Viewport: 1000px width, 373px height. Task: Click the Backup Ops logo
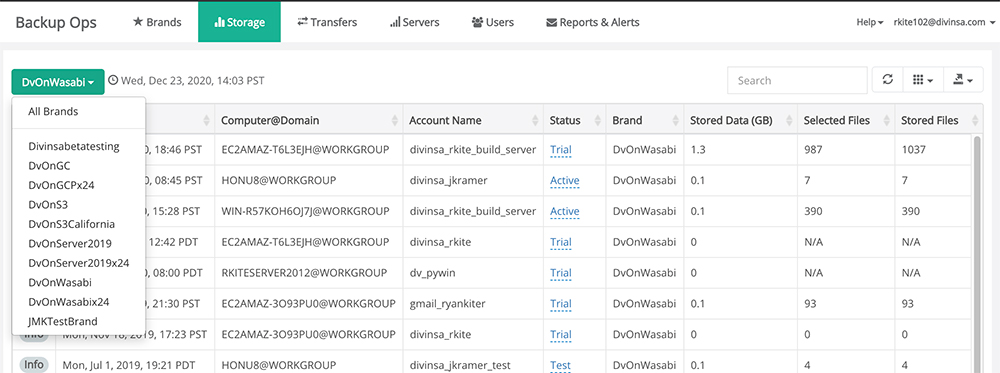pos(56,22)
